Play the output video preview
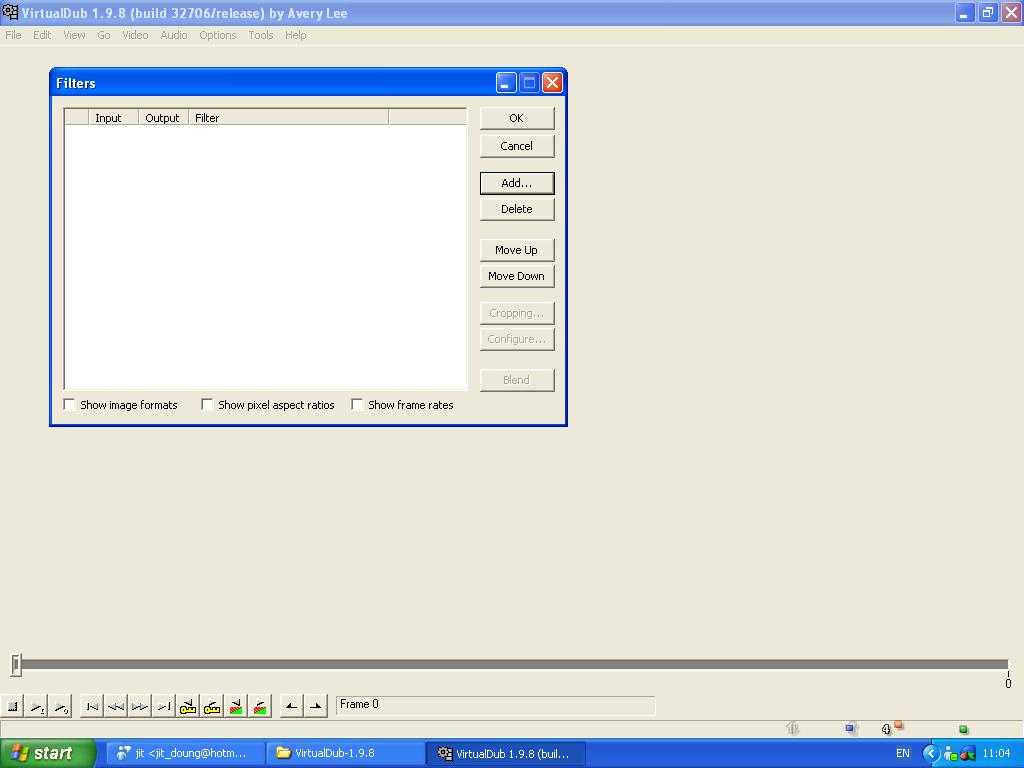 click(x=61, y=706)
